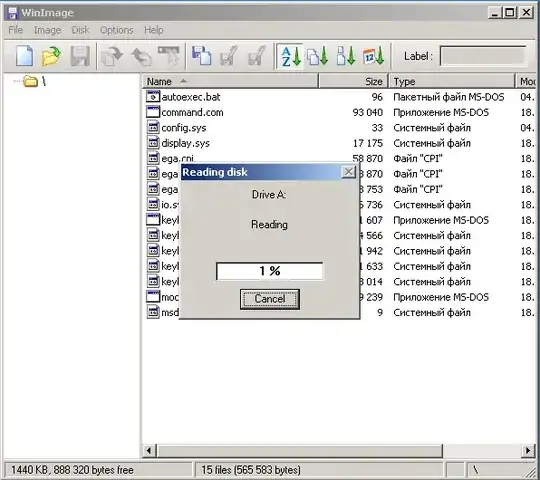
Task: Click the Write disk toolbar icon
Action: pos(229,56)
